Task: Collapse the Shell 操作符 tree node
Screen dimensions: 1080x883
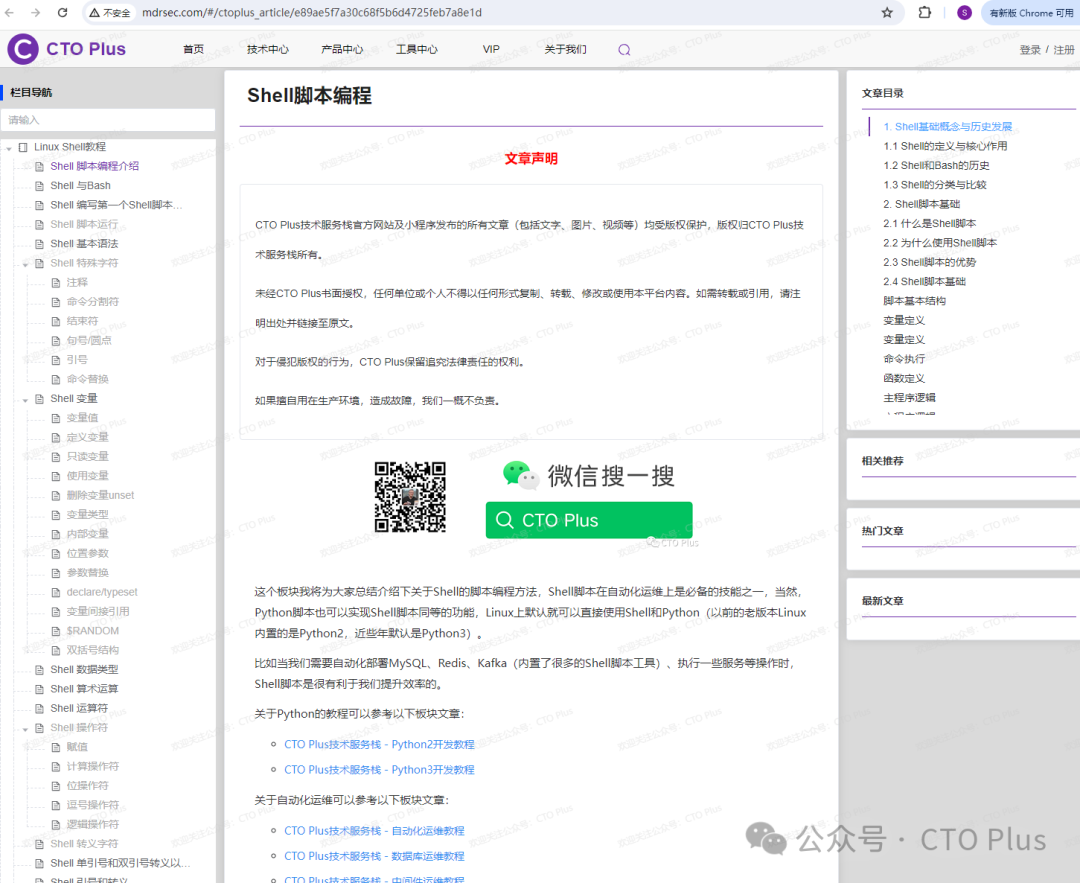Action: [25, 729]
